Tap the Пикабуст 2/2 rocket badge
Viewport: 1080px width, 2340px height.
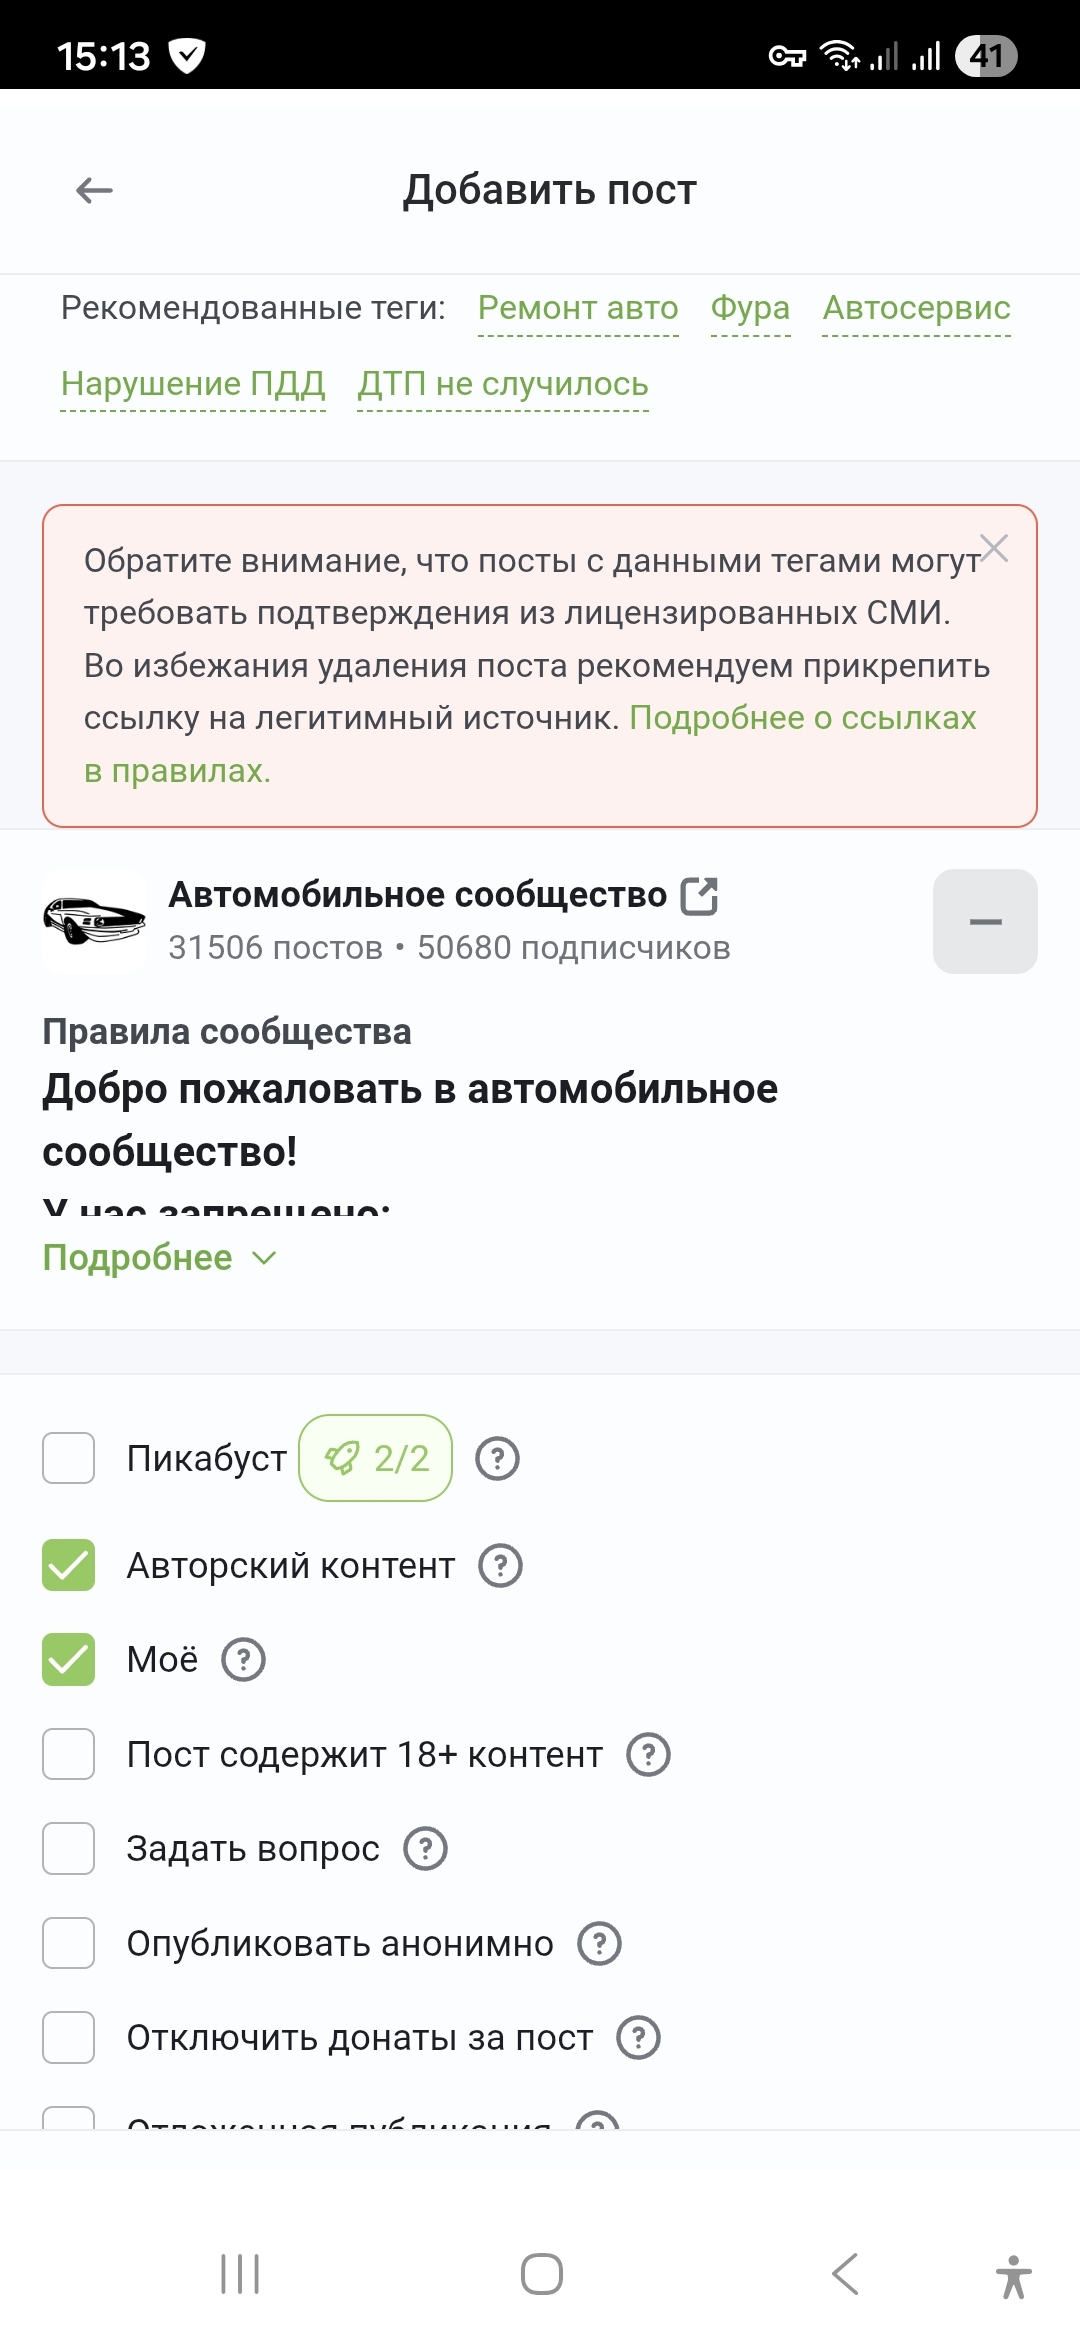pyautogui.click(x=376, y=1459)
